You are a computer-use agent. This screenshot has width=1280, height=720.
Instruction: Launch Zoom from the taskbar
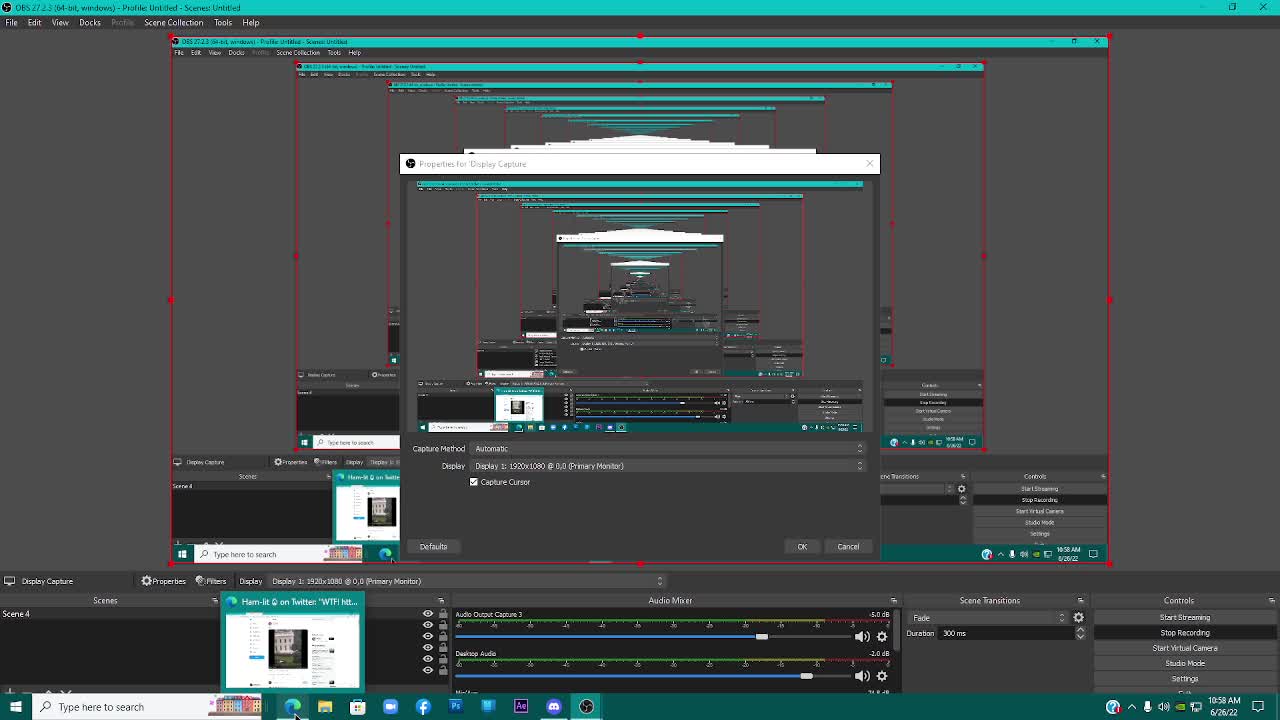[390, 707]
